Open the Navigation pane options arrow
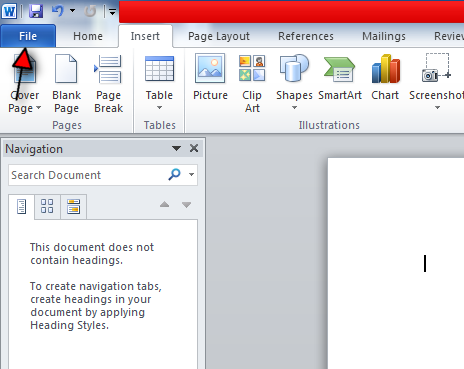 (176, 148)
